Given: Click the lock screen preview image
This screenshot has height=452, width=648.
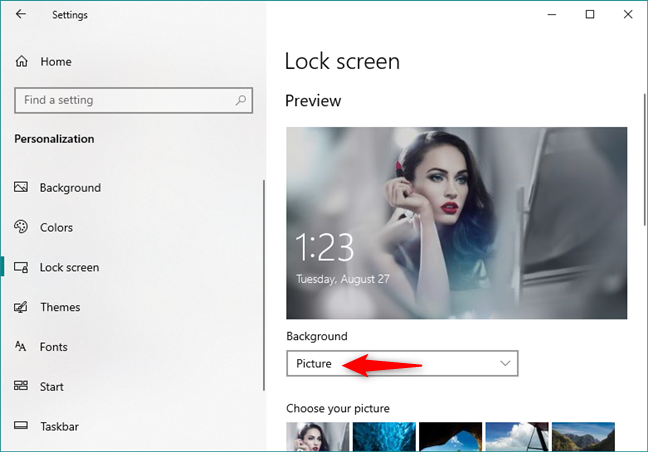Looking at the screenshot, I should coord(457,220).
